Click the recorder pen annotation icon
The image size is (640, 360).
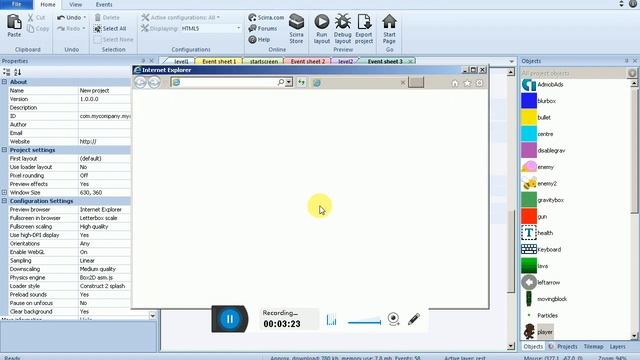tap(414, 319)
